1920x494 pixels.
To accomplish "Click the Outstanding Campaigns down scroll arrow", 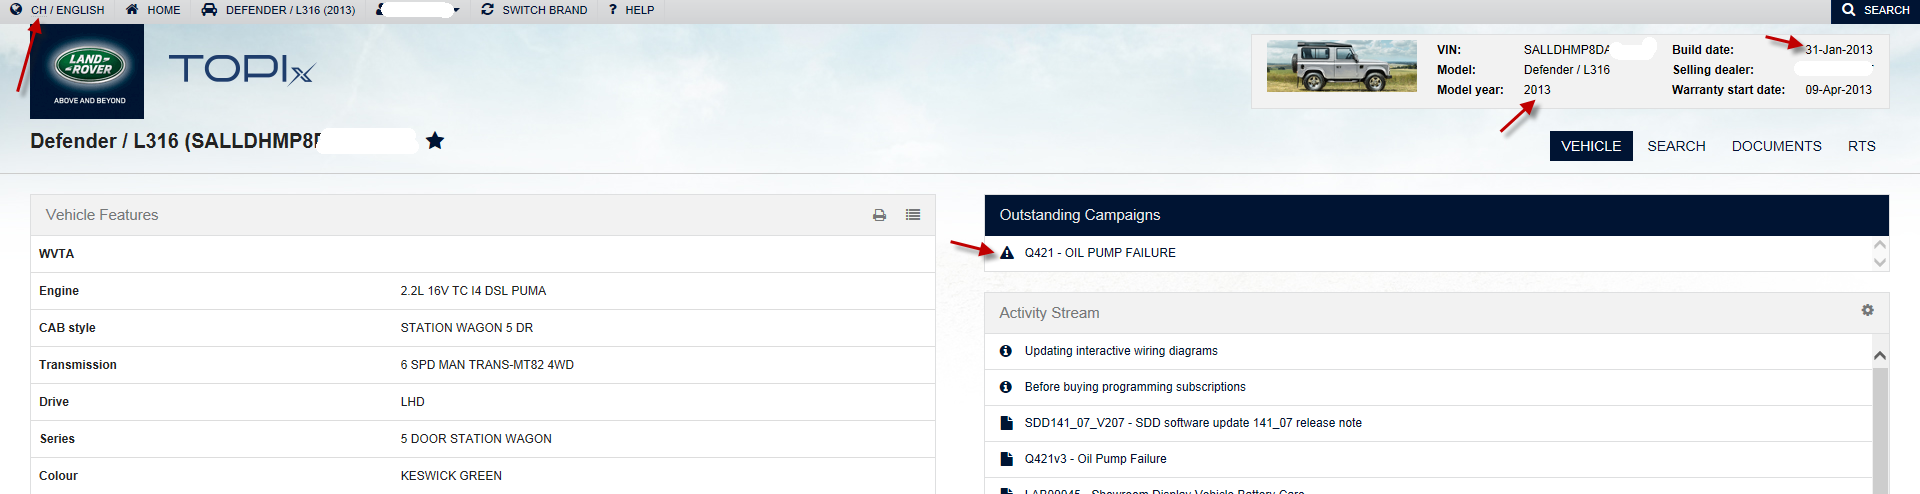I will (x=1880, y=262).
